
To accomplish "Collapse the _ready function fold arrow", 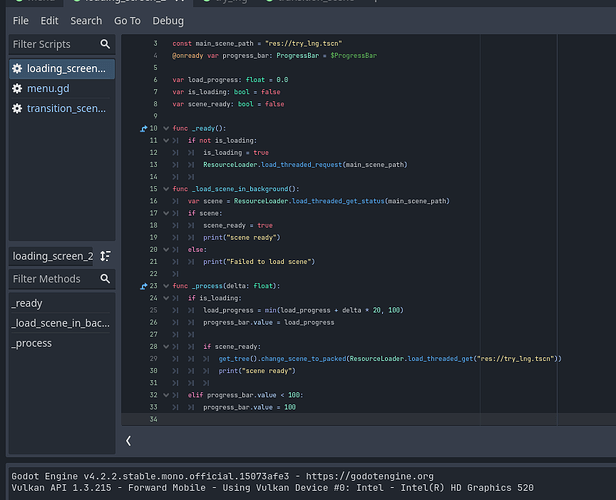I will (165, 129).
